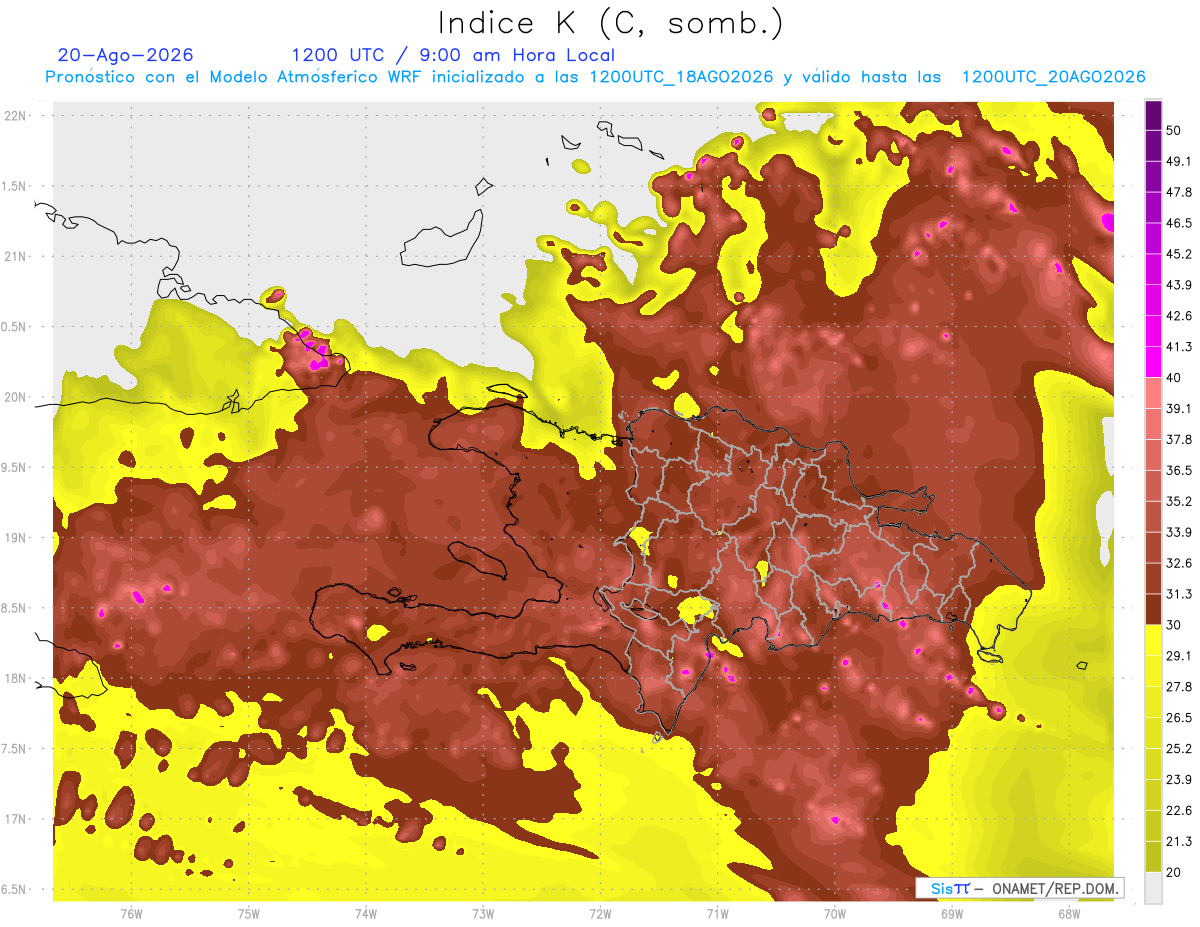1200x927 pixels.
Task: Click the colorbar value '36.5'
Action: tap(1179, 470)
